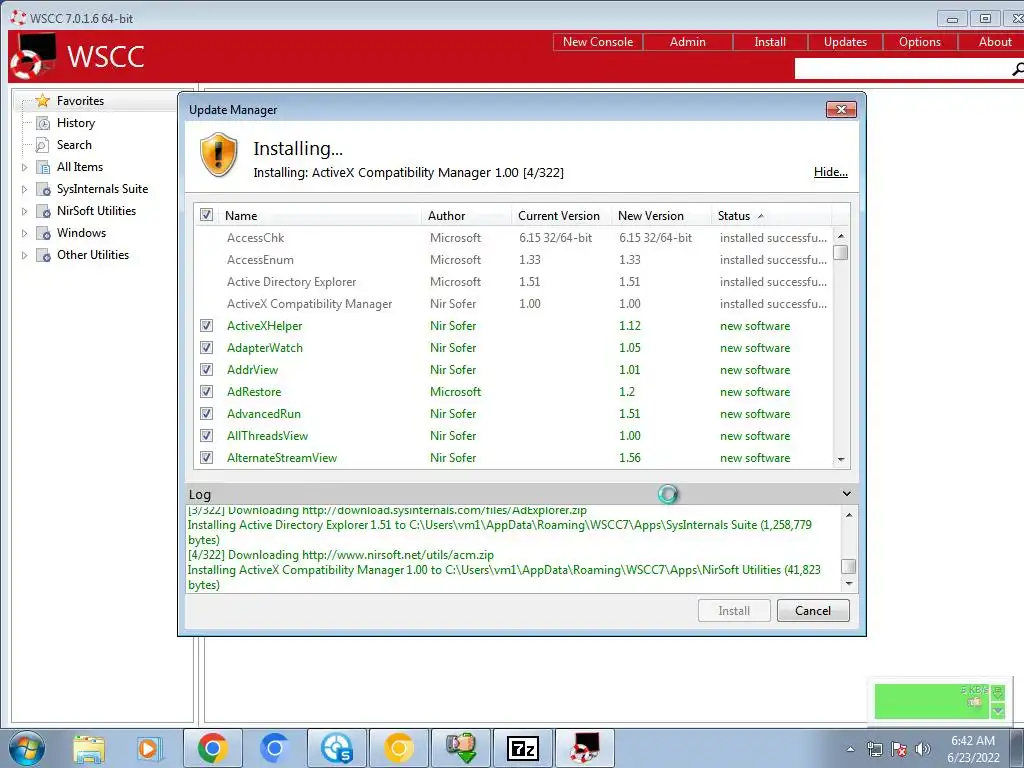The width and height of the screenshot is (1024, 768).
Task: Click the network tray icon
Action: (874, 749)
